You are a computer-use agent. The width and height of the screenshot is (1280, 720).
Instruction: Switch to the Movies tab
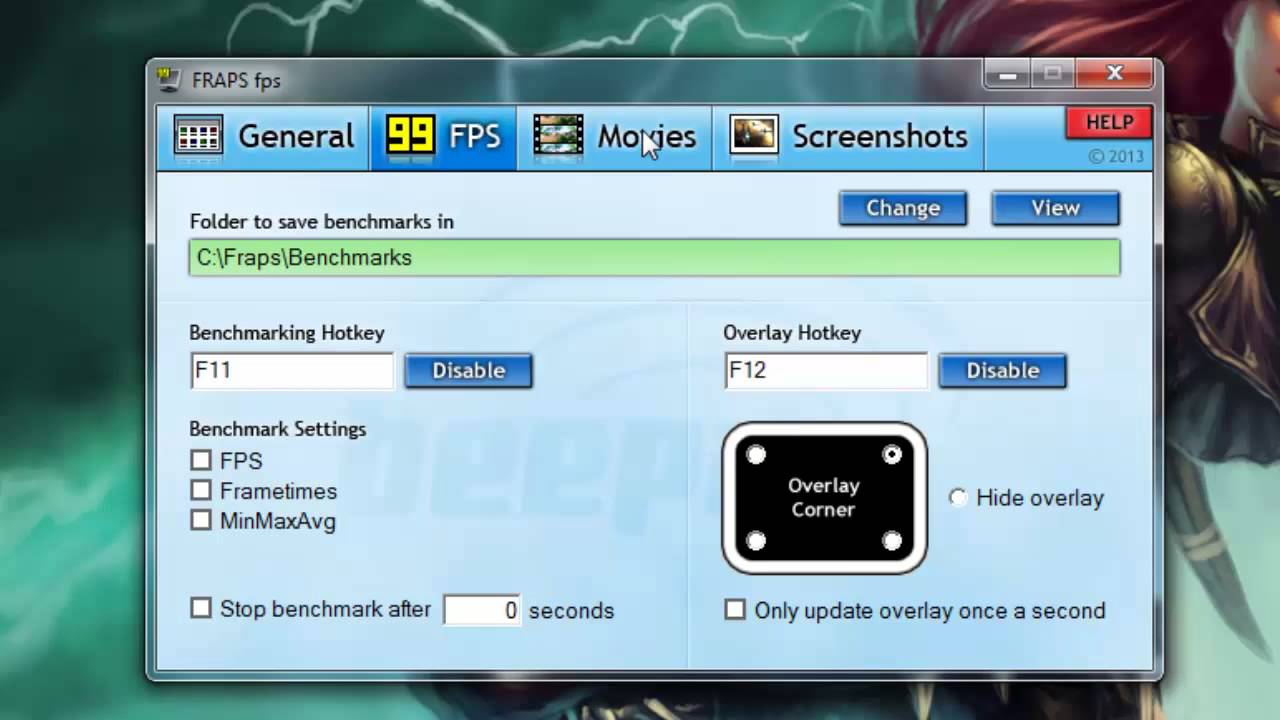(x=614, y=137)
